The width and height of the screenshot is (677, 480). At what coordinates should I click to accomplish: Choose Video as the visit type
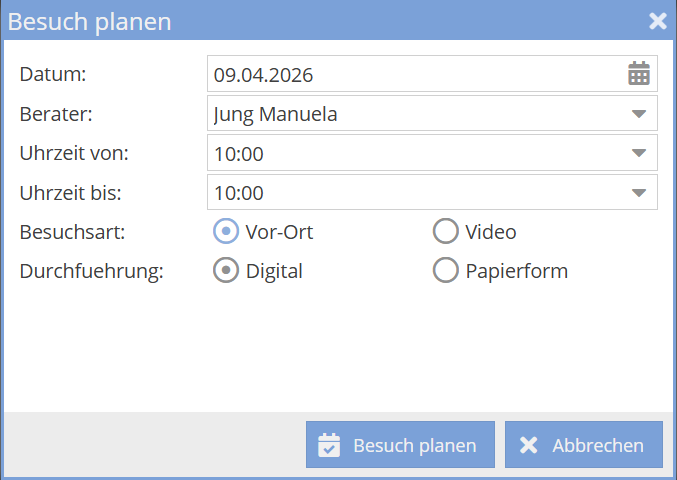(445, 232)
